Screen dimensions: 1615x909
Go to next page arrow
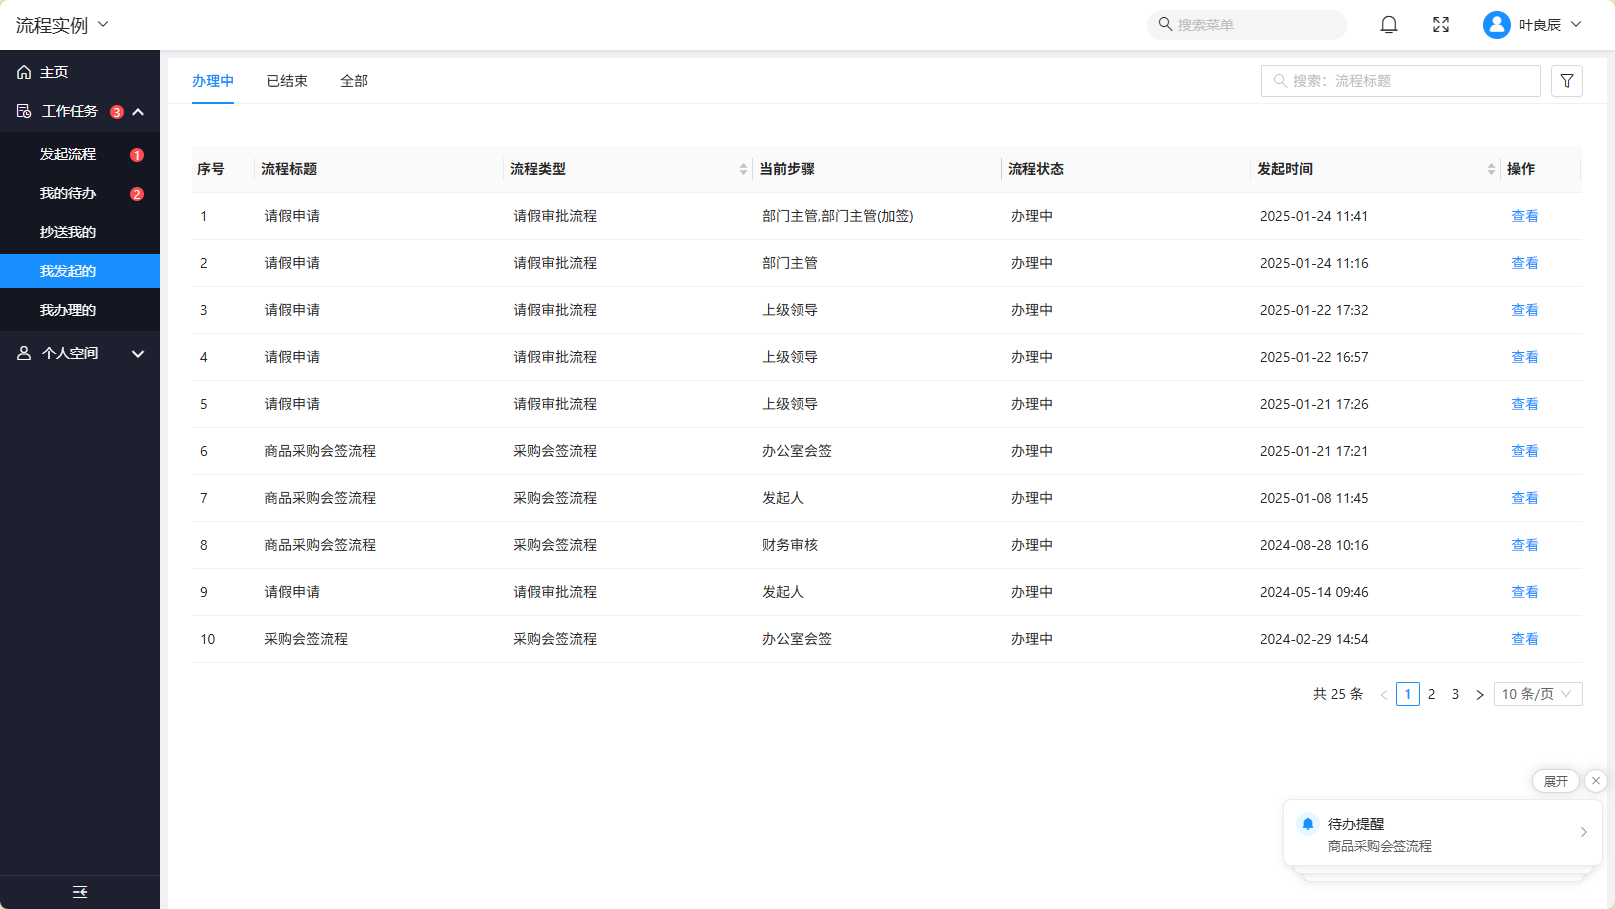1479,695
